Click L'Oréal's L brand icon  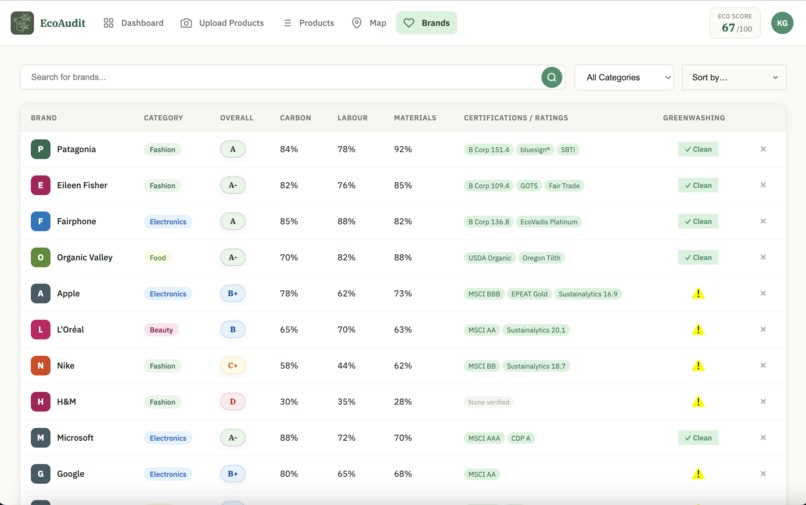pos(41,329)
